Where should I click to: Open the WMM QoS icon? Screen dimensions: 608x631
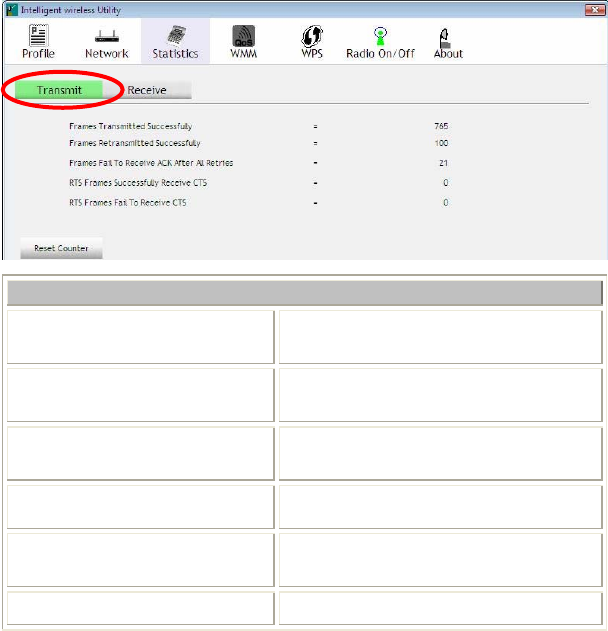243,36
